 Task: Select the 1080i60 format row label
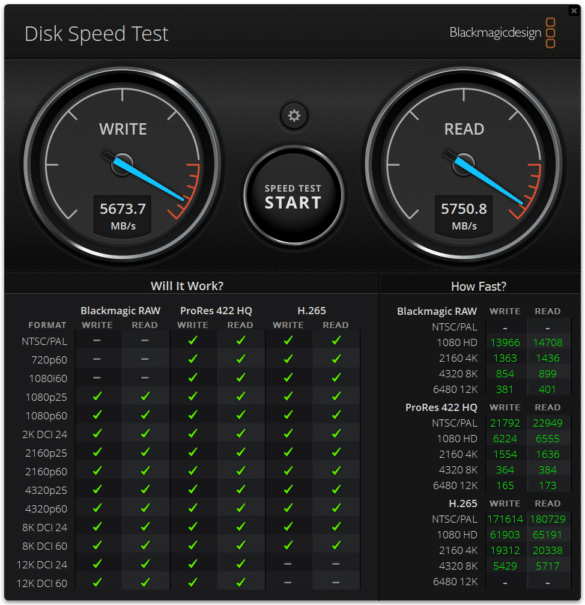click(x=48, y=379)
